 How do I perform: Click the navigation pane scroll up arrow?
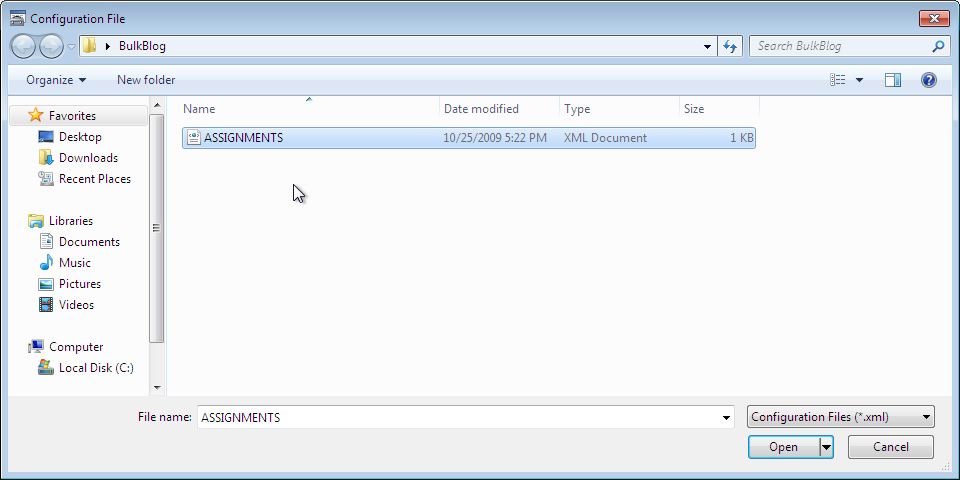(x=157, y=105)
